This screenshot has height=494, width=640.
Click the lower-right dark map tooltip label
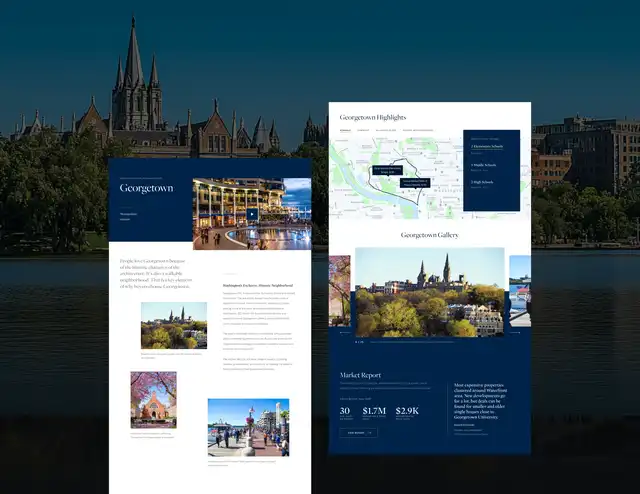pos(415,182)
